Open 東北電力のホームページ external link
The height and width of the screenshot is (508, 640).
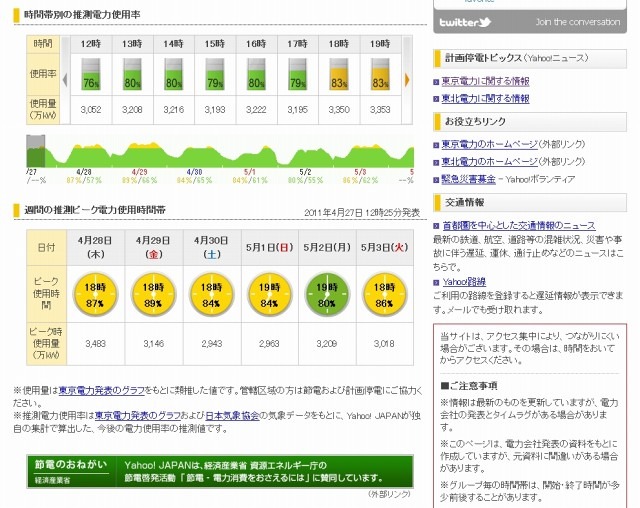click(x=490, y=162)
